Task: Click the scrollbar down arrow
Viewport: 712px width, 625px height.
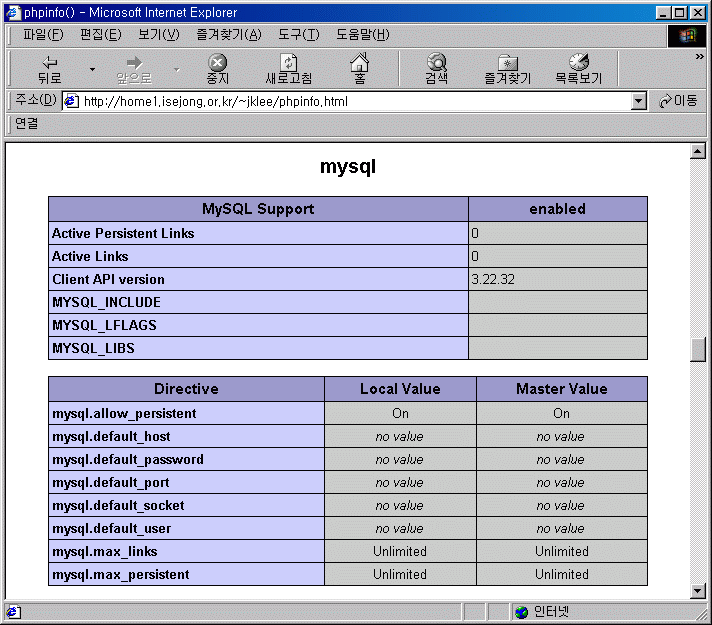Action: (698, 591)
